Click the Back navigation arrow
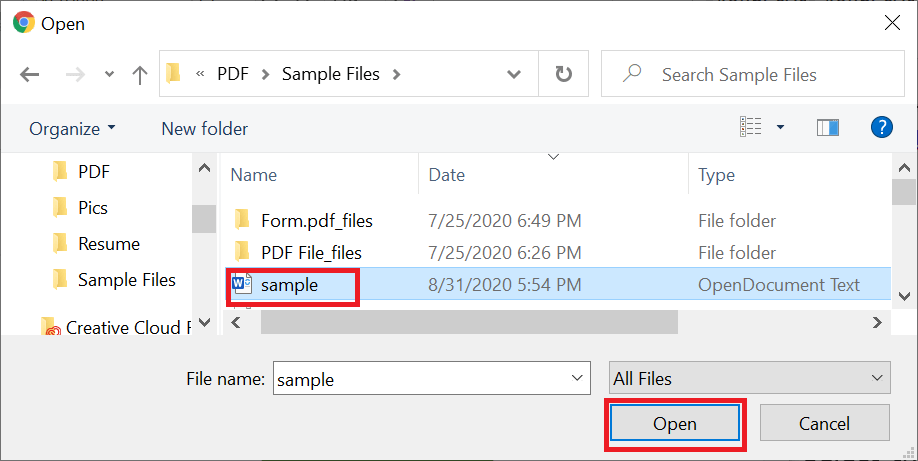Viewport: 918px width, 461px height. pos(29,74)
